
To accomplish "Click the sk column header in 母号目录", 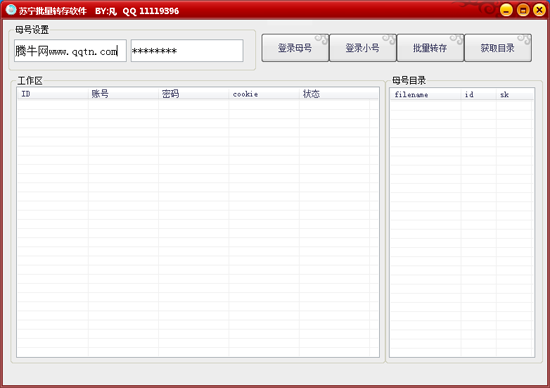I will (x=515, y=95).
